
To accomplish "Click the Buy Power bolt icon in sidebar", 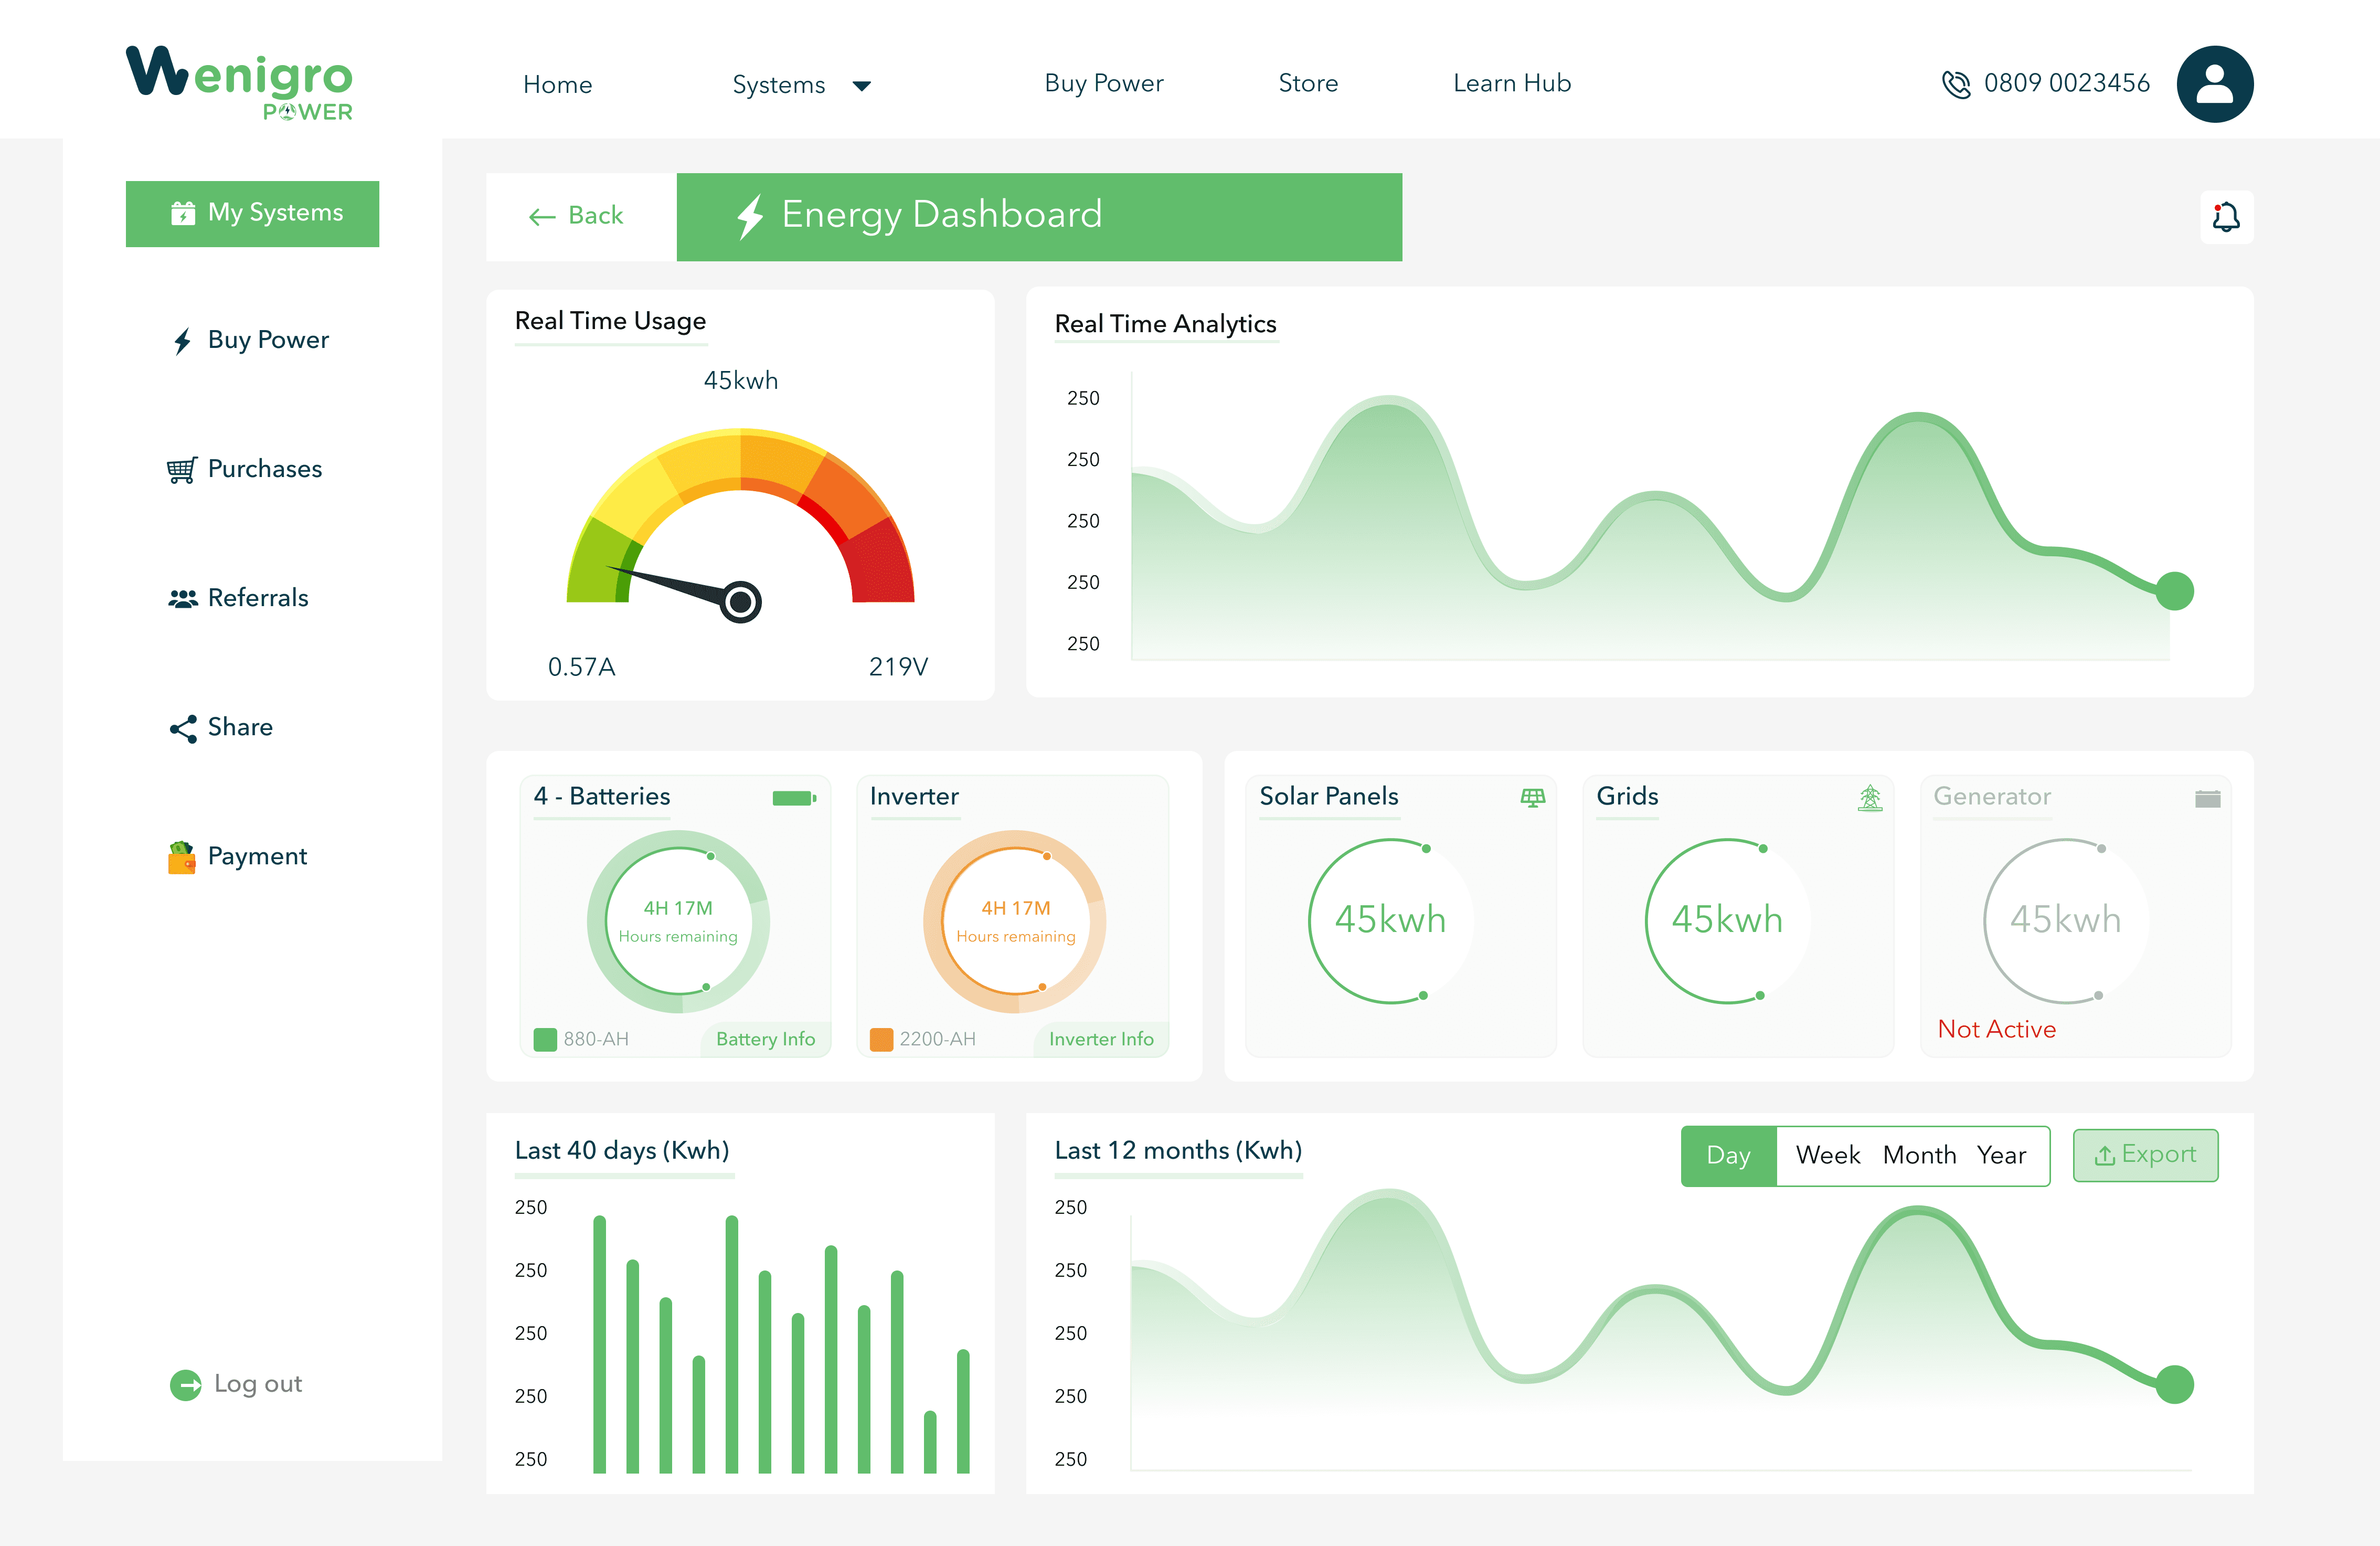I will click(x=182, y=341).
